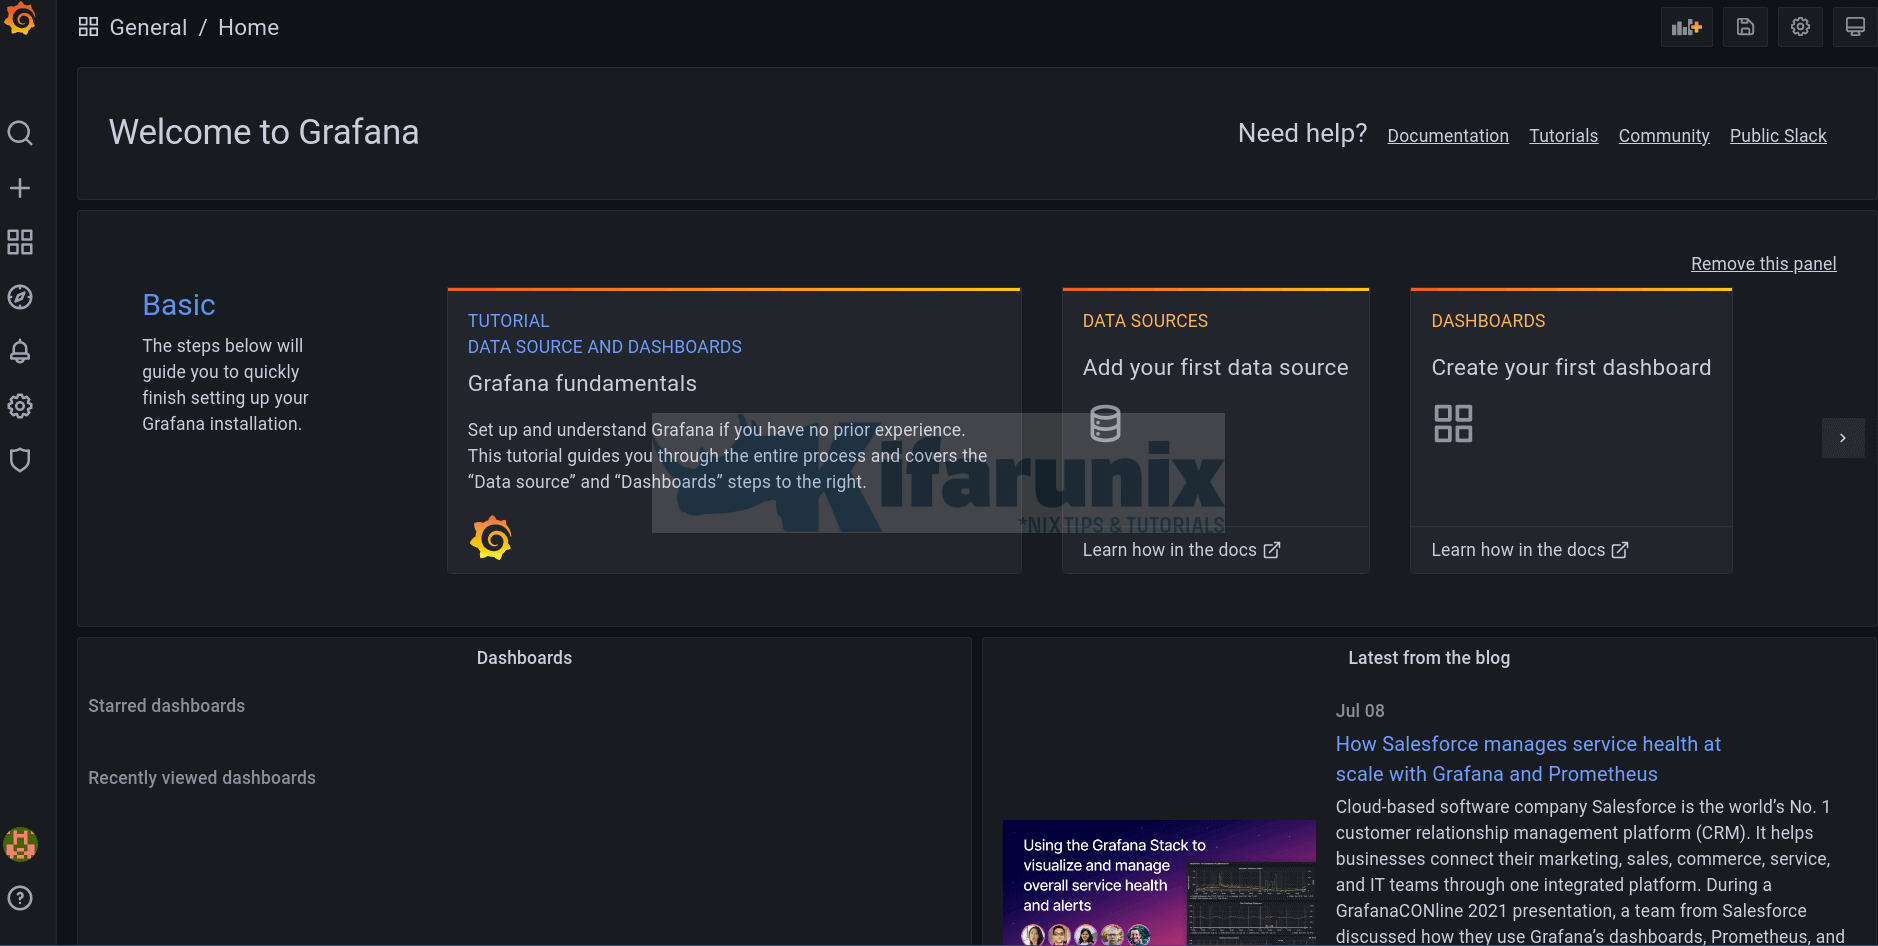Open the Create plus icon in sidebar

20,188
